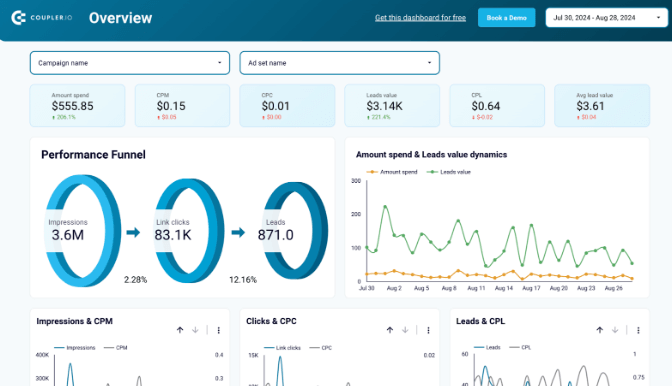Click down arrow on Leads & CPL chart

pyautogui.click(x=615, y=330)
